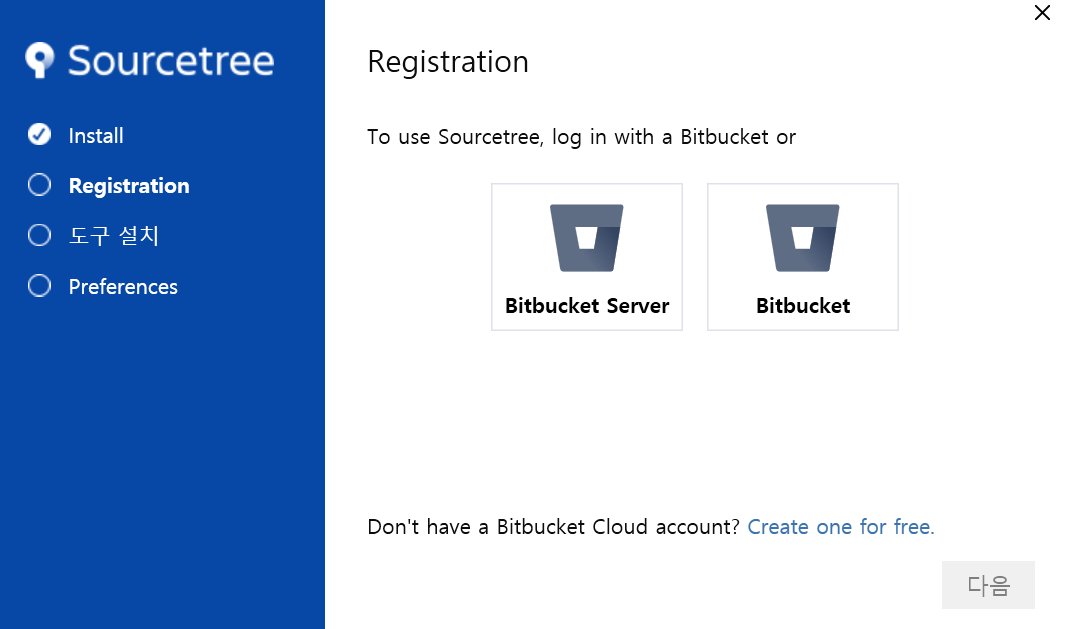Select the Registration step label

tap(129, 186)
